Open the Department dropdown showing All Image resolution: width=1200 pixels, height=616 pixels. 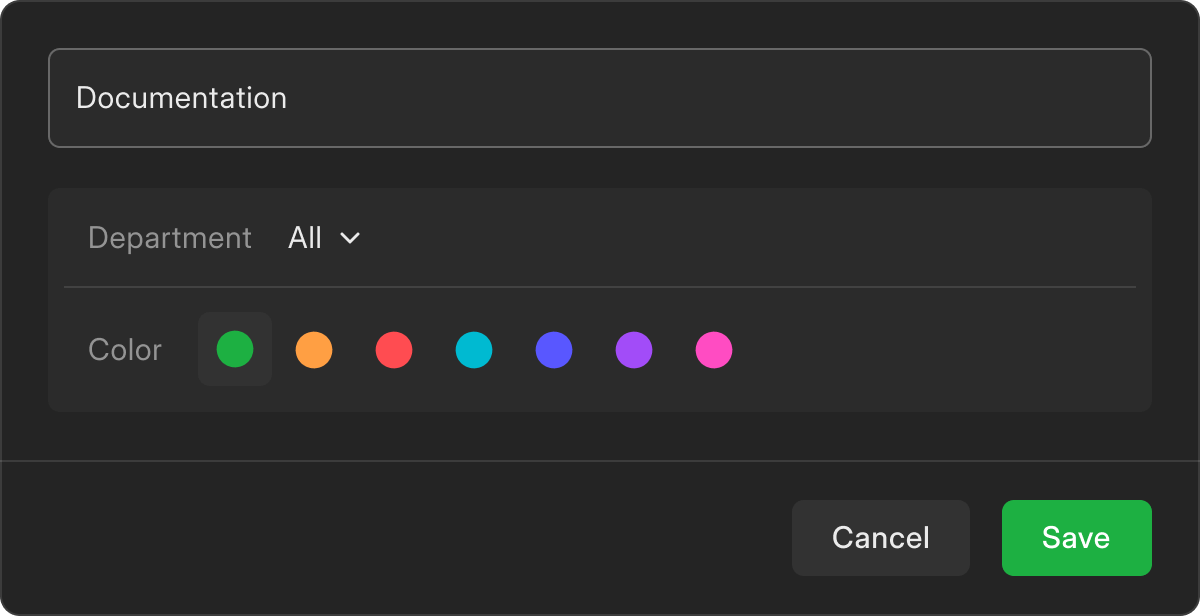323,238
